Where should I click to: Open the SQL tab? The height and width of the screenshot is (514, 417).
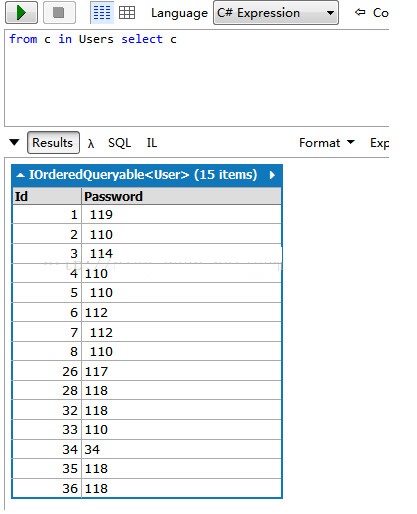119,143
